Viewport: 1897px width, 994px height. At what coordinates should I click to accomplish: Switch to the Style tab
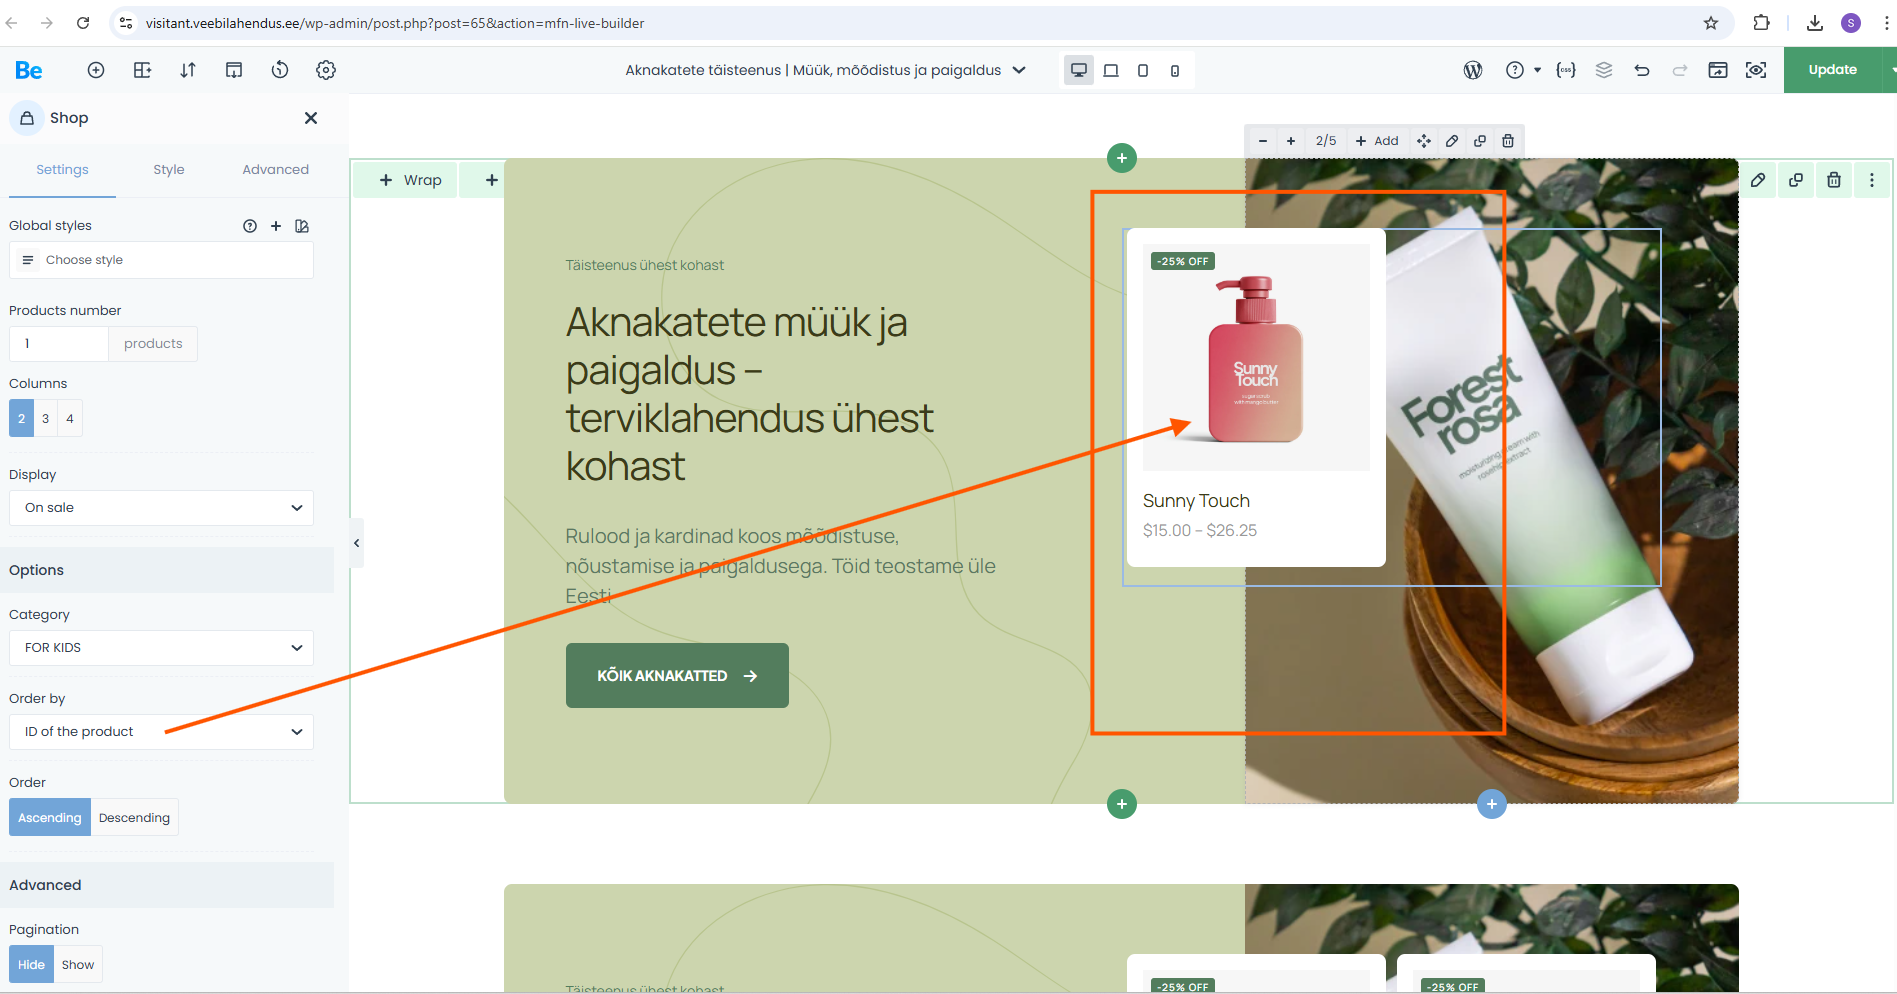(x=169, y=170)
